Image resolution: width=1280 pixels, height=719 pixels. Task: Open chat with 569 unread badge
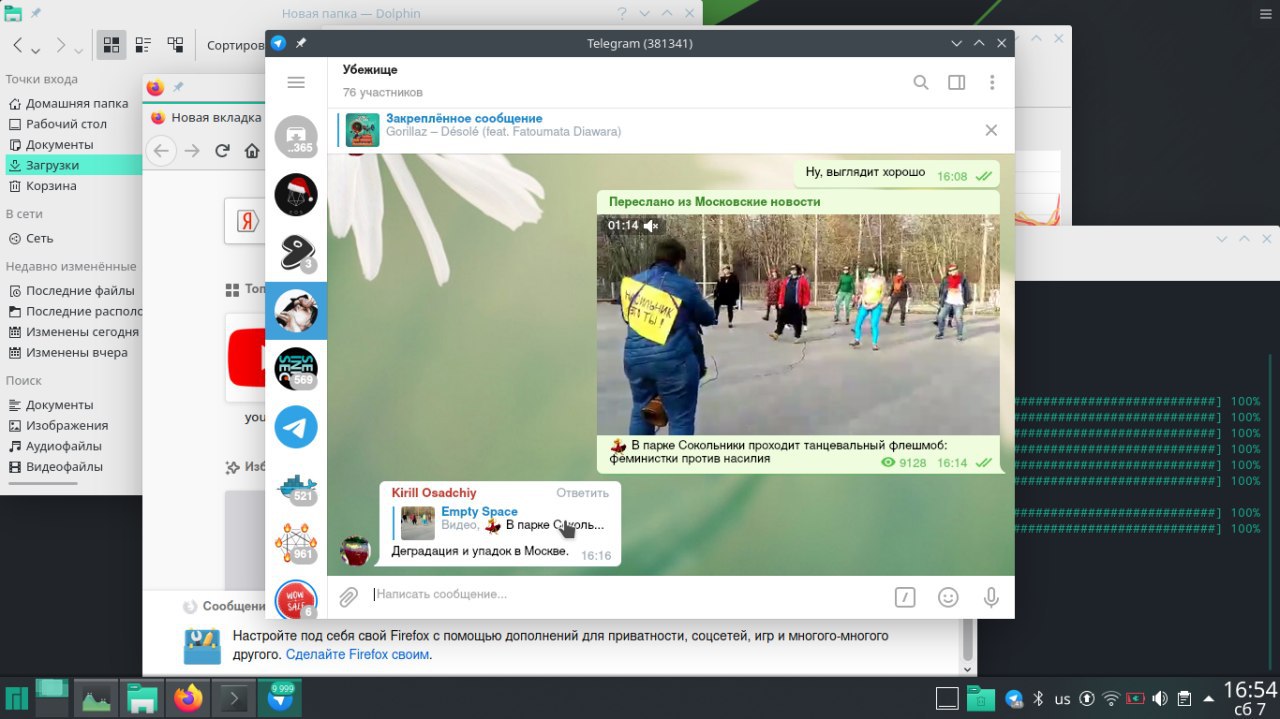(296, 369)
